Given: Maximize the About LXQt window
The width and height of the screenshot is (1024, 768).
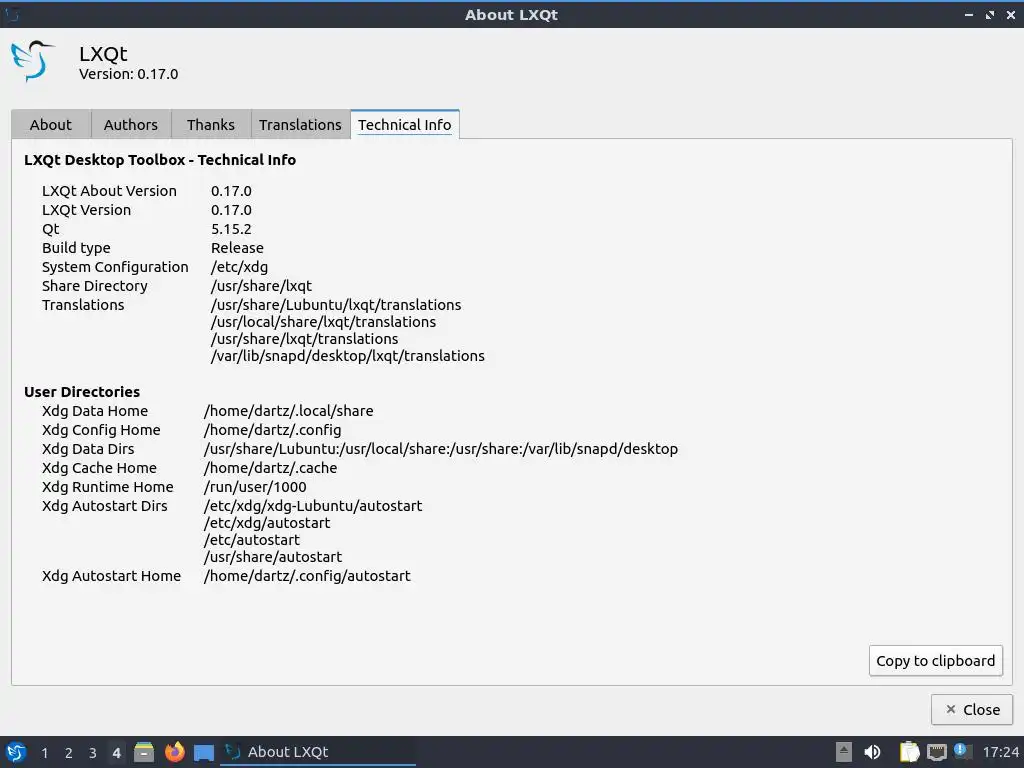Looking at the screenshot, I should (990, 14).
